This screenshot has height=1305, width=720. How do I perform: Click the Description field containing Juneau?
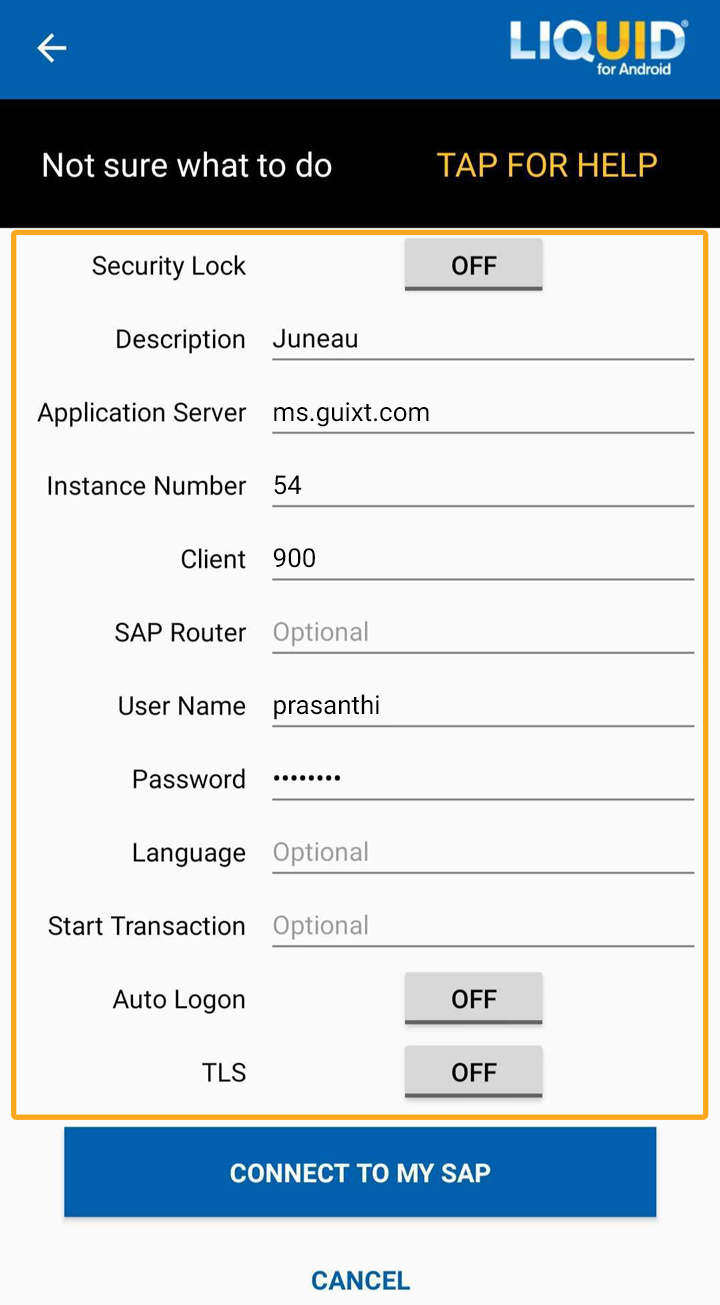click(482, 339)
